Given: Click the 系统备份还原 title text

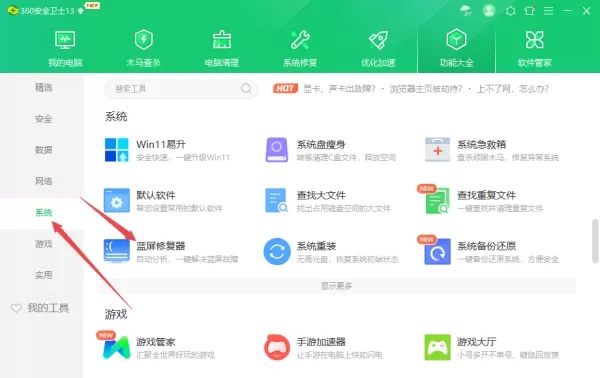Looking at the screenshot, I should [486, 246].
